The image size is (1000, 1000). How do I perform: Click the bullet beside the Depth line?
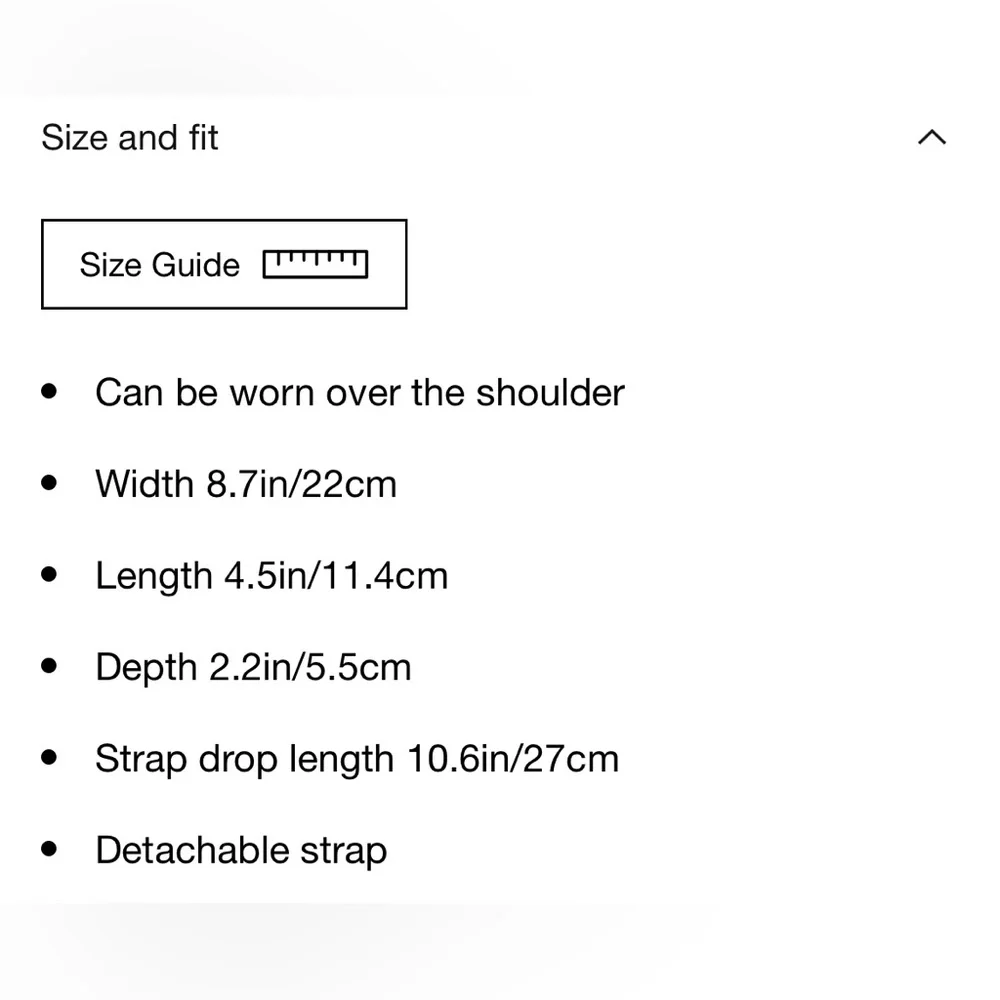pos(50,666)
